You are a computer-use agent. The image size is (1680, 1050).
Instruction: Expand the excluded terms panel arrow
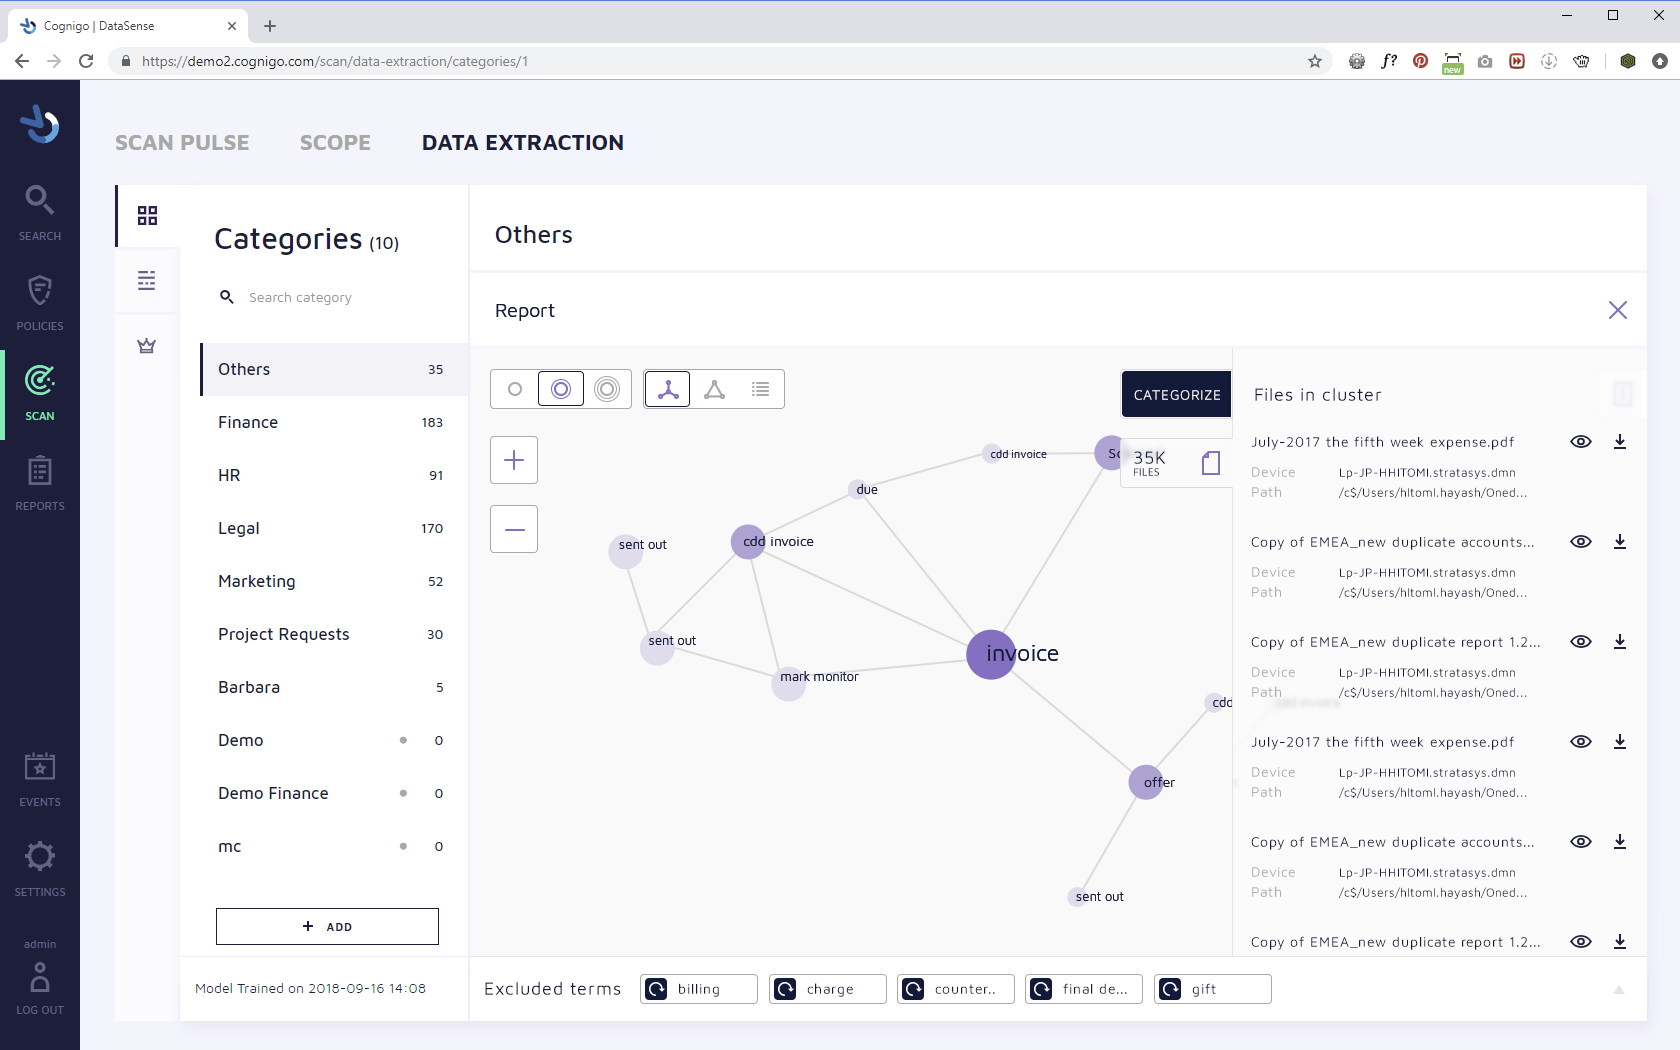(x=1618, y=990)
